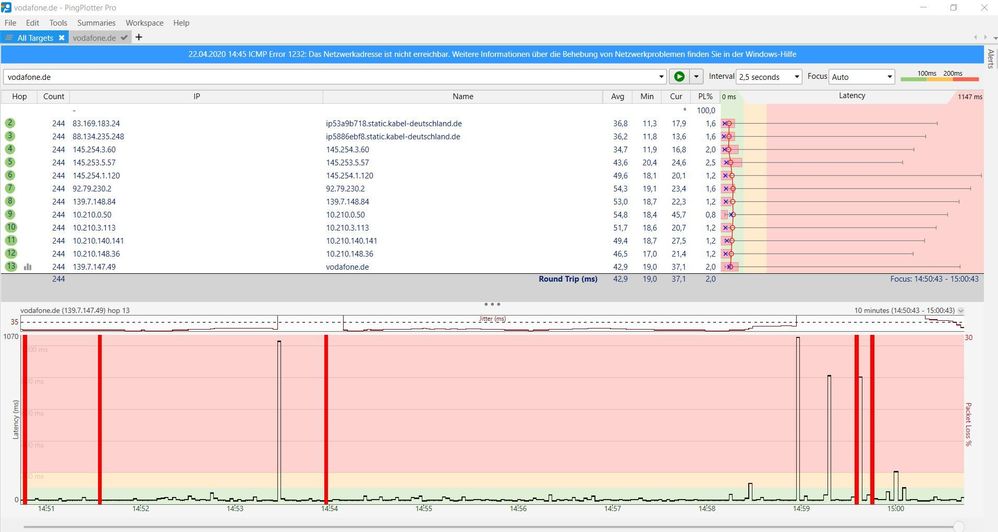Screen dimensions: 998x532
Task: Select hop 5 green circle icon
Action: 10,162
